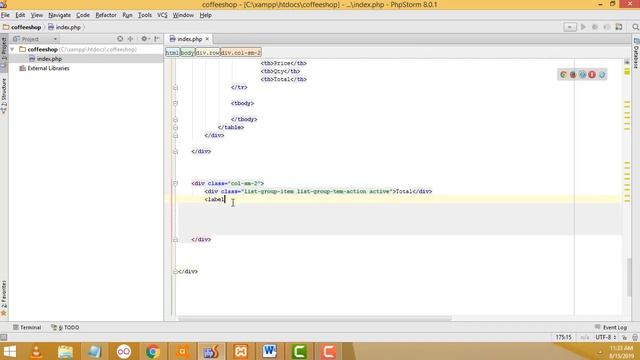This screenshot has height=360, width=640.
Task: Open preview in Internet Explorer icon
Action: [602, 75]
